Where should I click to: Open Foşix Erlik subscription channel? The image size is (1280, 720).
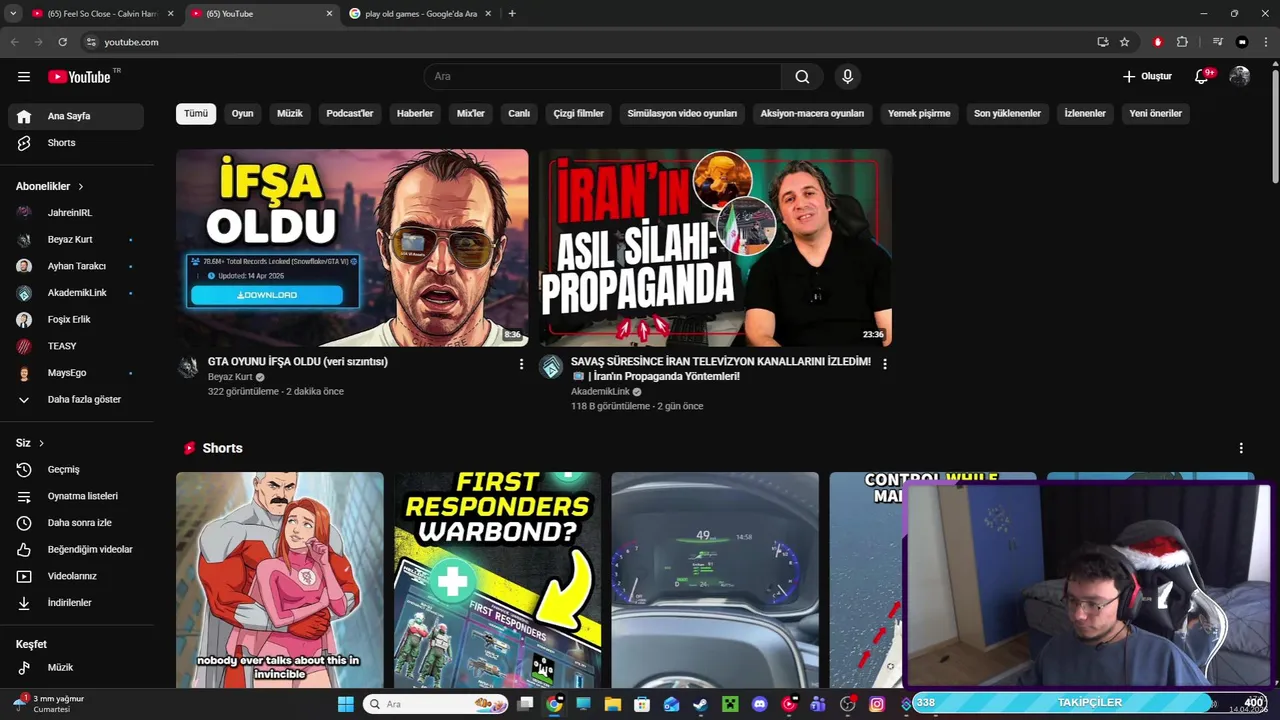tap(76, 320)
